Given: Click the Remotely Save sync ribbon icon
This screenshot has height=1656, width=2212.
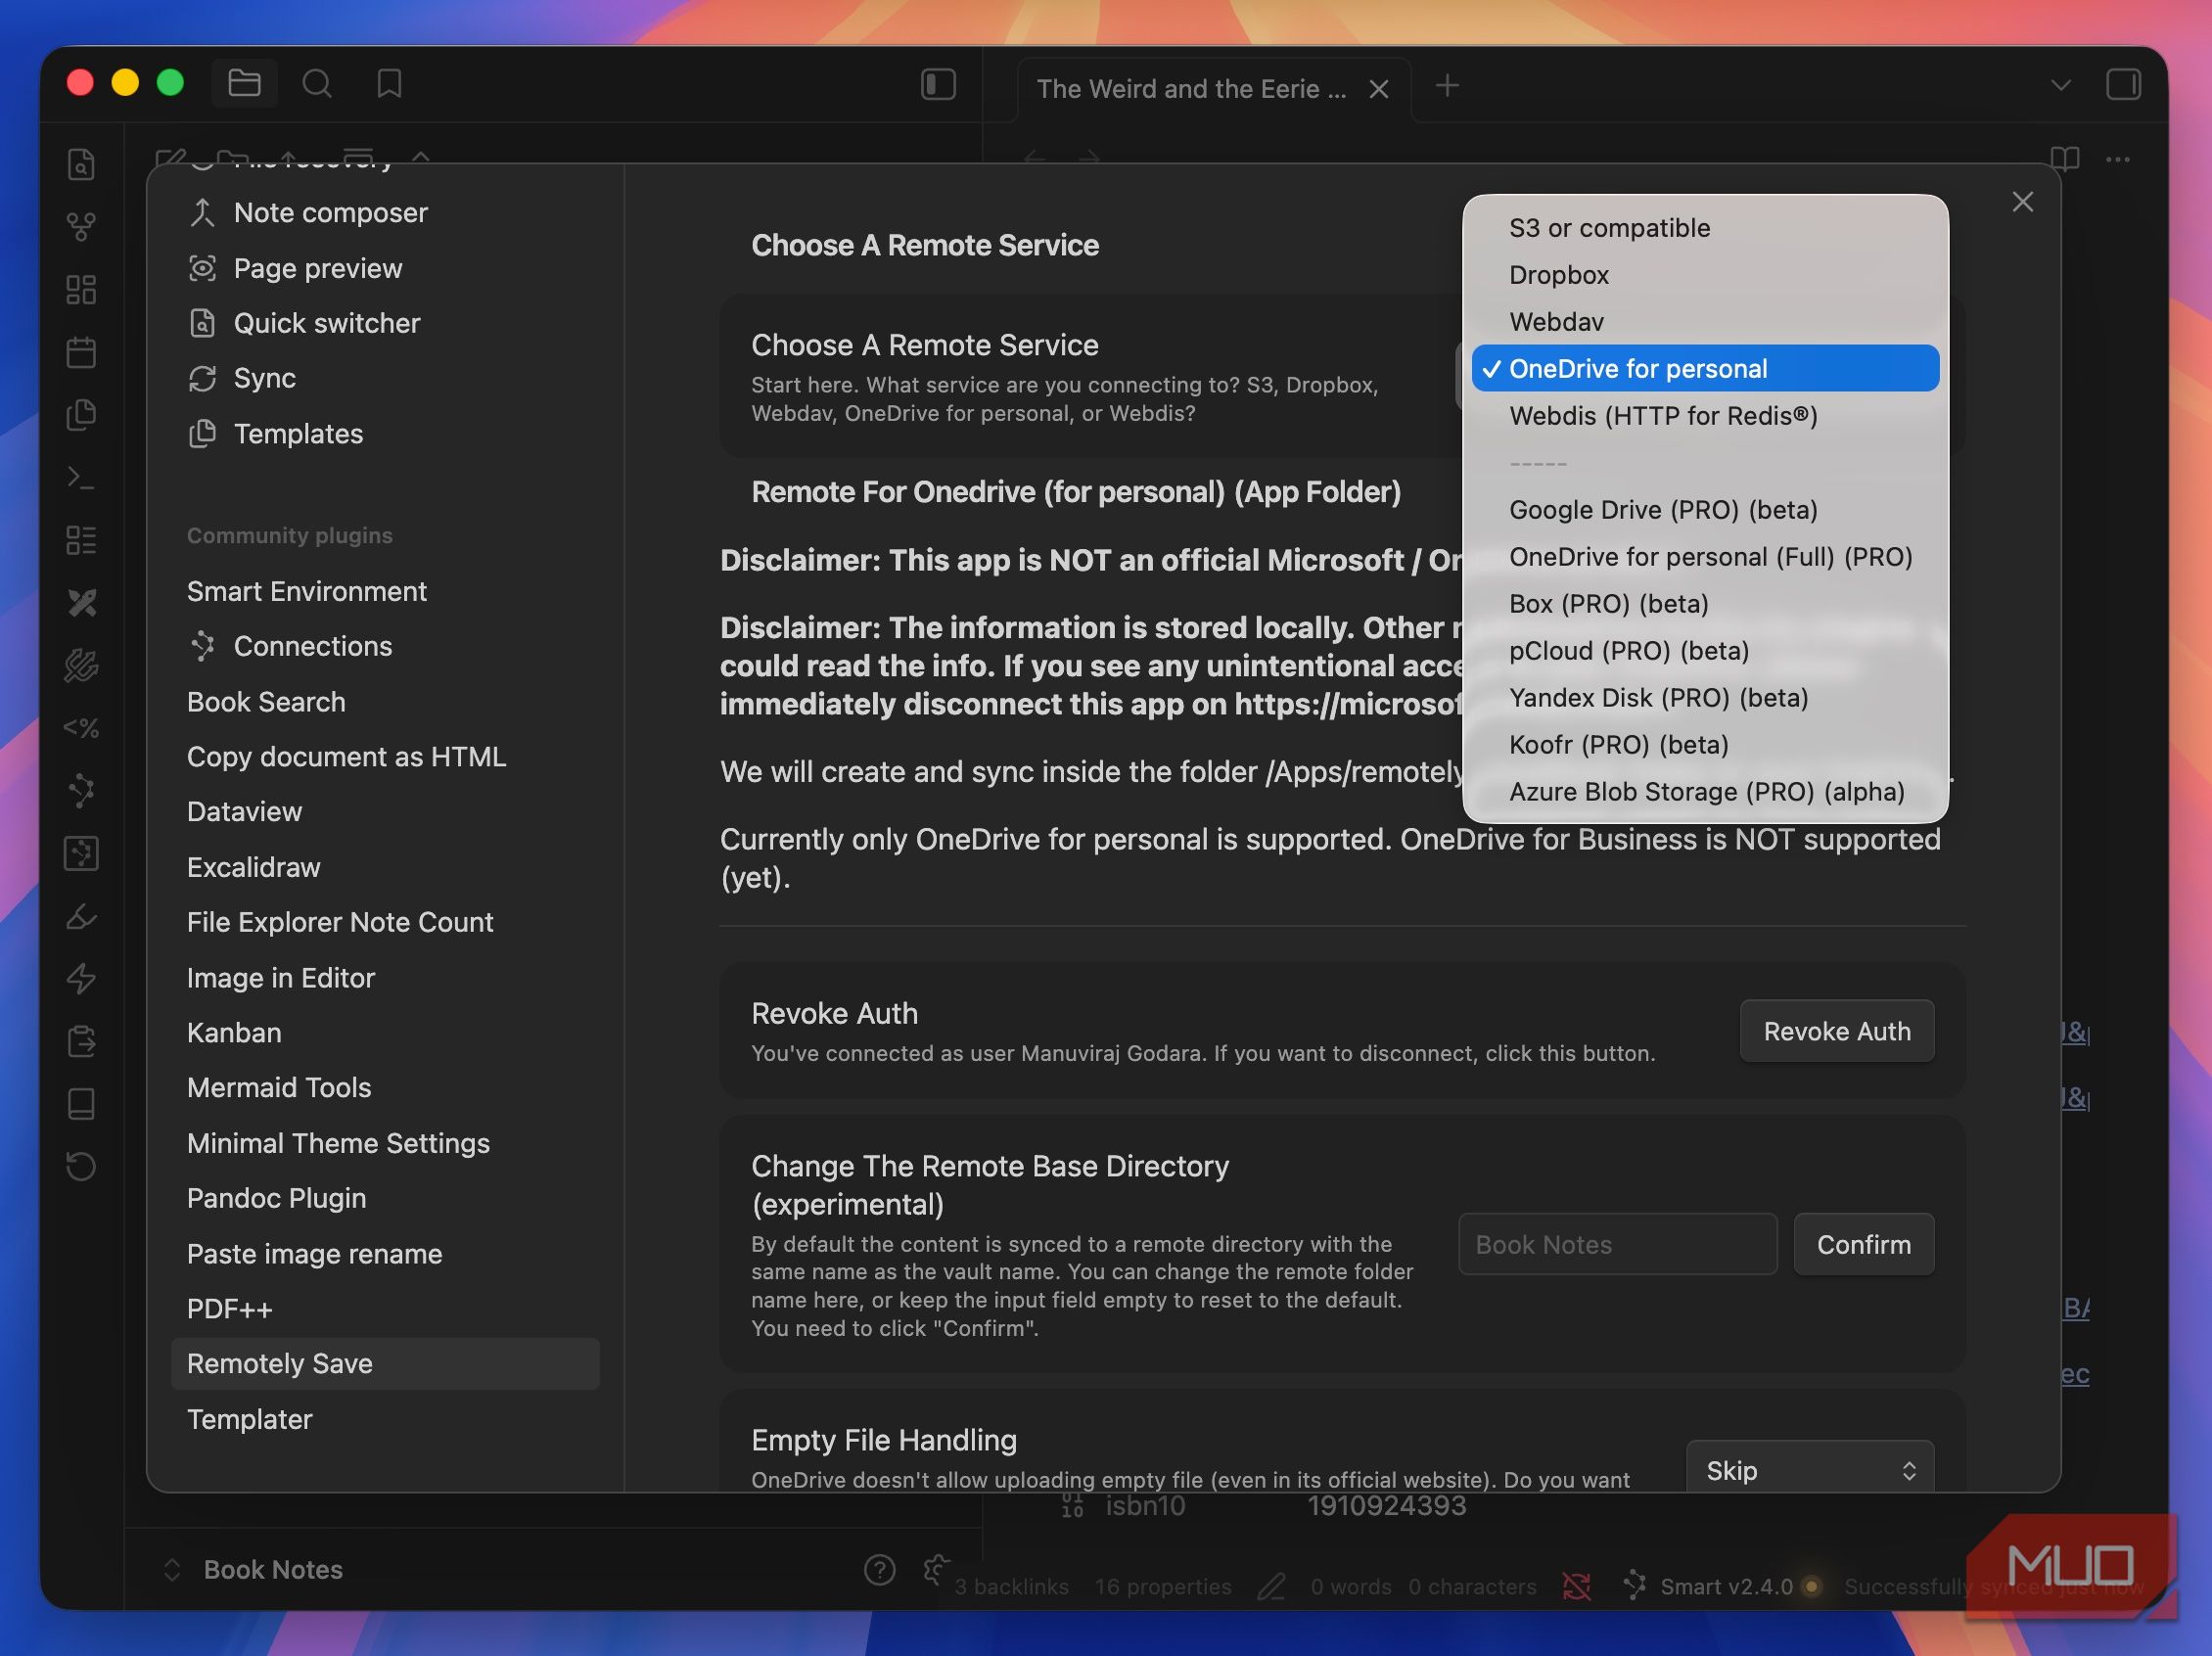Looking at the screenshot, I should pos(81,1166).
